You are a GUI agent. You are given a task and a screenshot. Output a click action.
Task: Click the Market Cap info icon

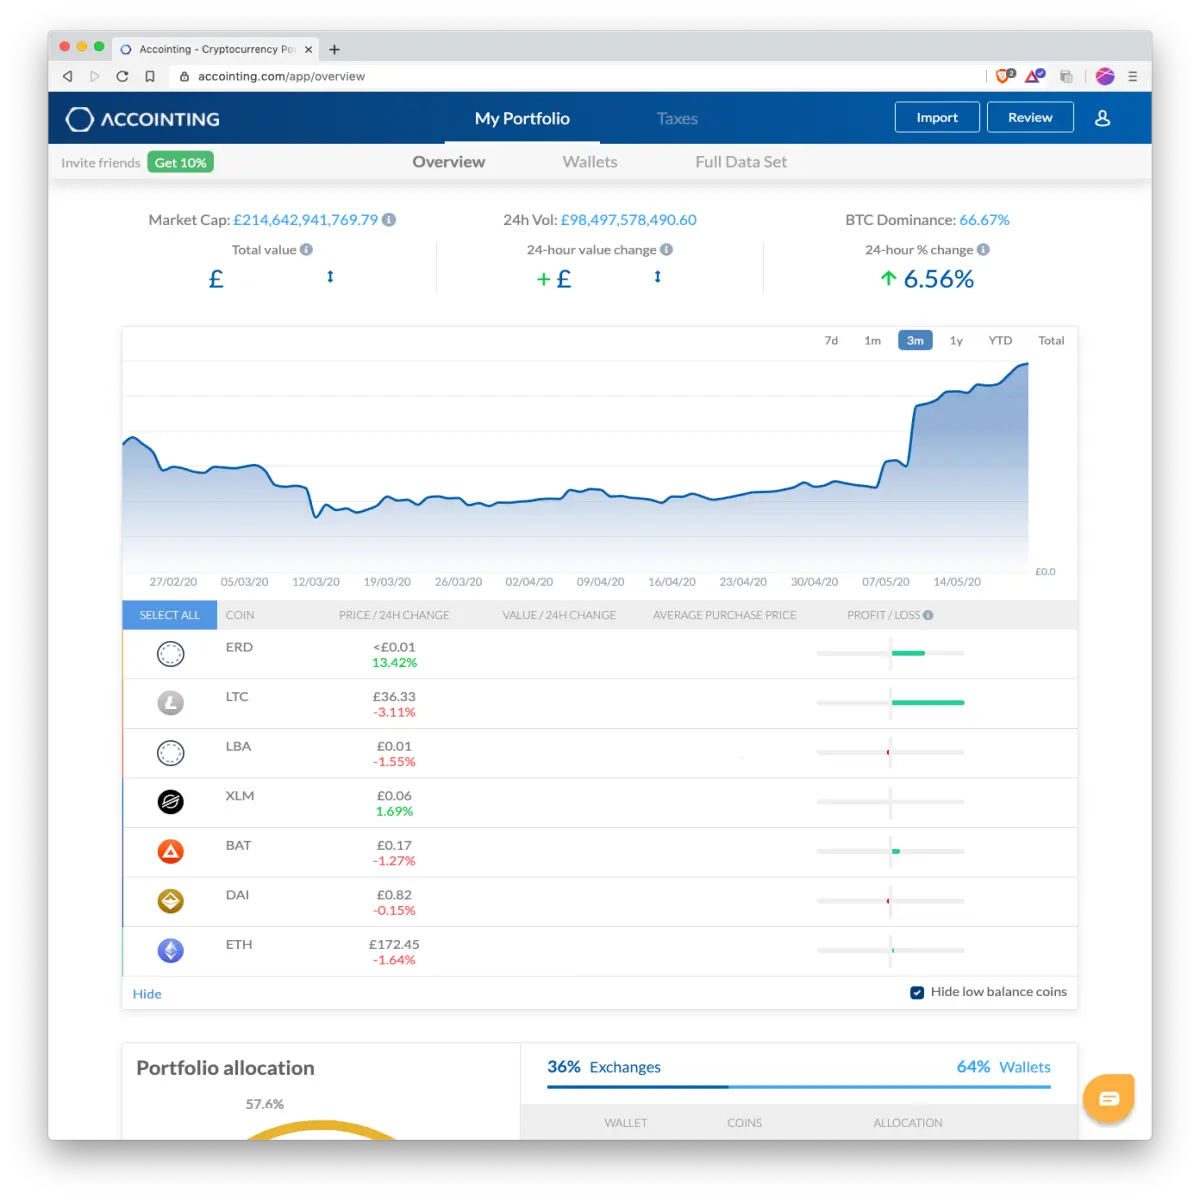pyautogui.click(x=389, y=220)
